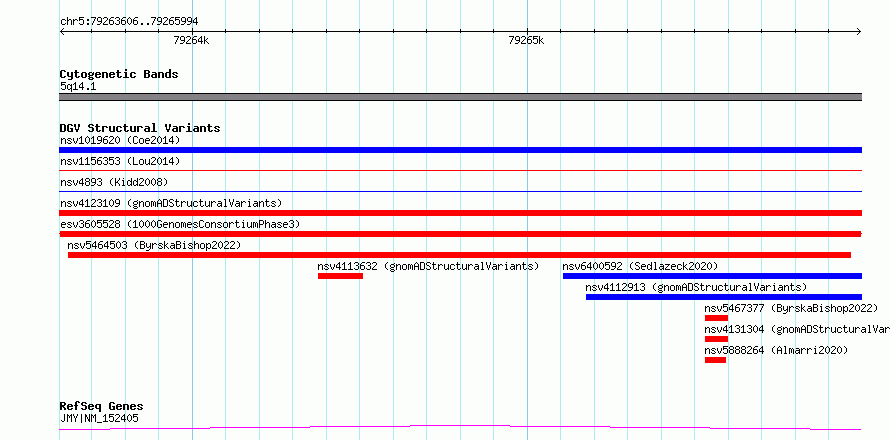The image size is (890, 440).
Task: Click the left arrowhead of the ruler
Action: click(x=62, y=32)
